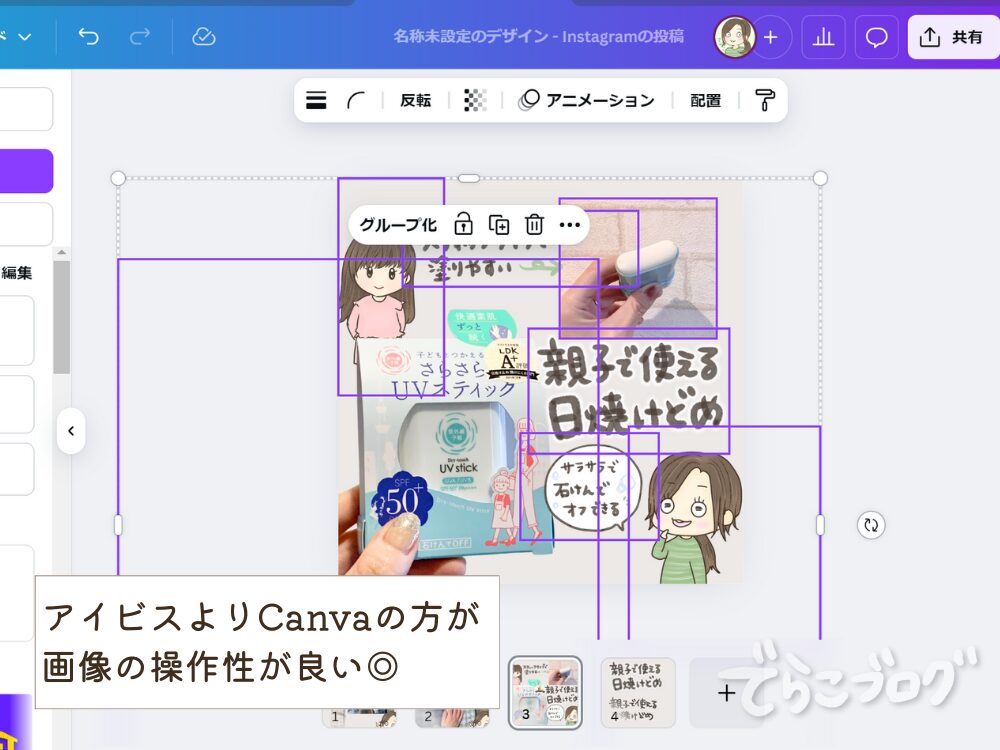Select the speech bubble sticker
Viewport: 1000px width, 750px height.
click(589, 488)
